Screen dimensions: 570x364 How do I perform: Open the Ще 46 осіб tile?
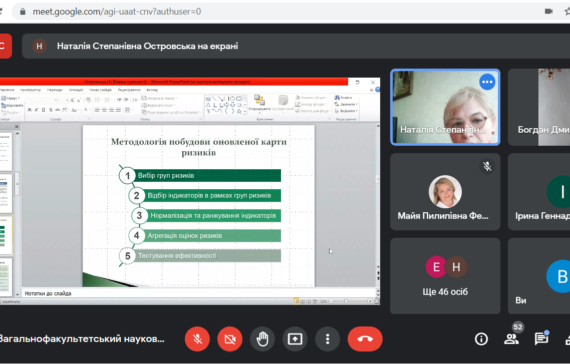pyautogui.click(x=445, y=276)
